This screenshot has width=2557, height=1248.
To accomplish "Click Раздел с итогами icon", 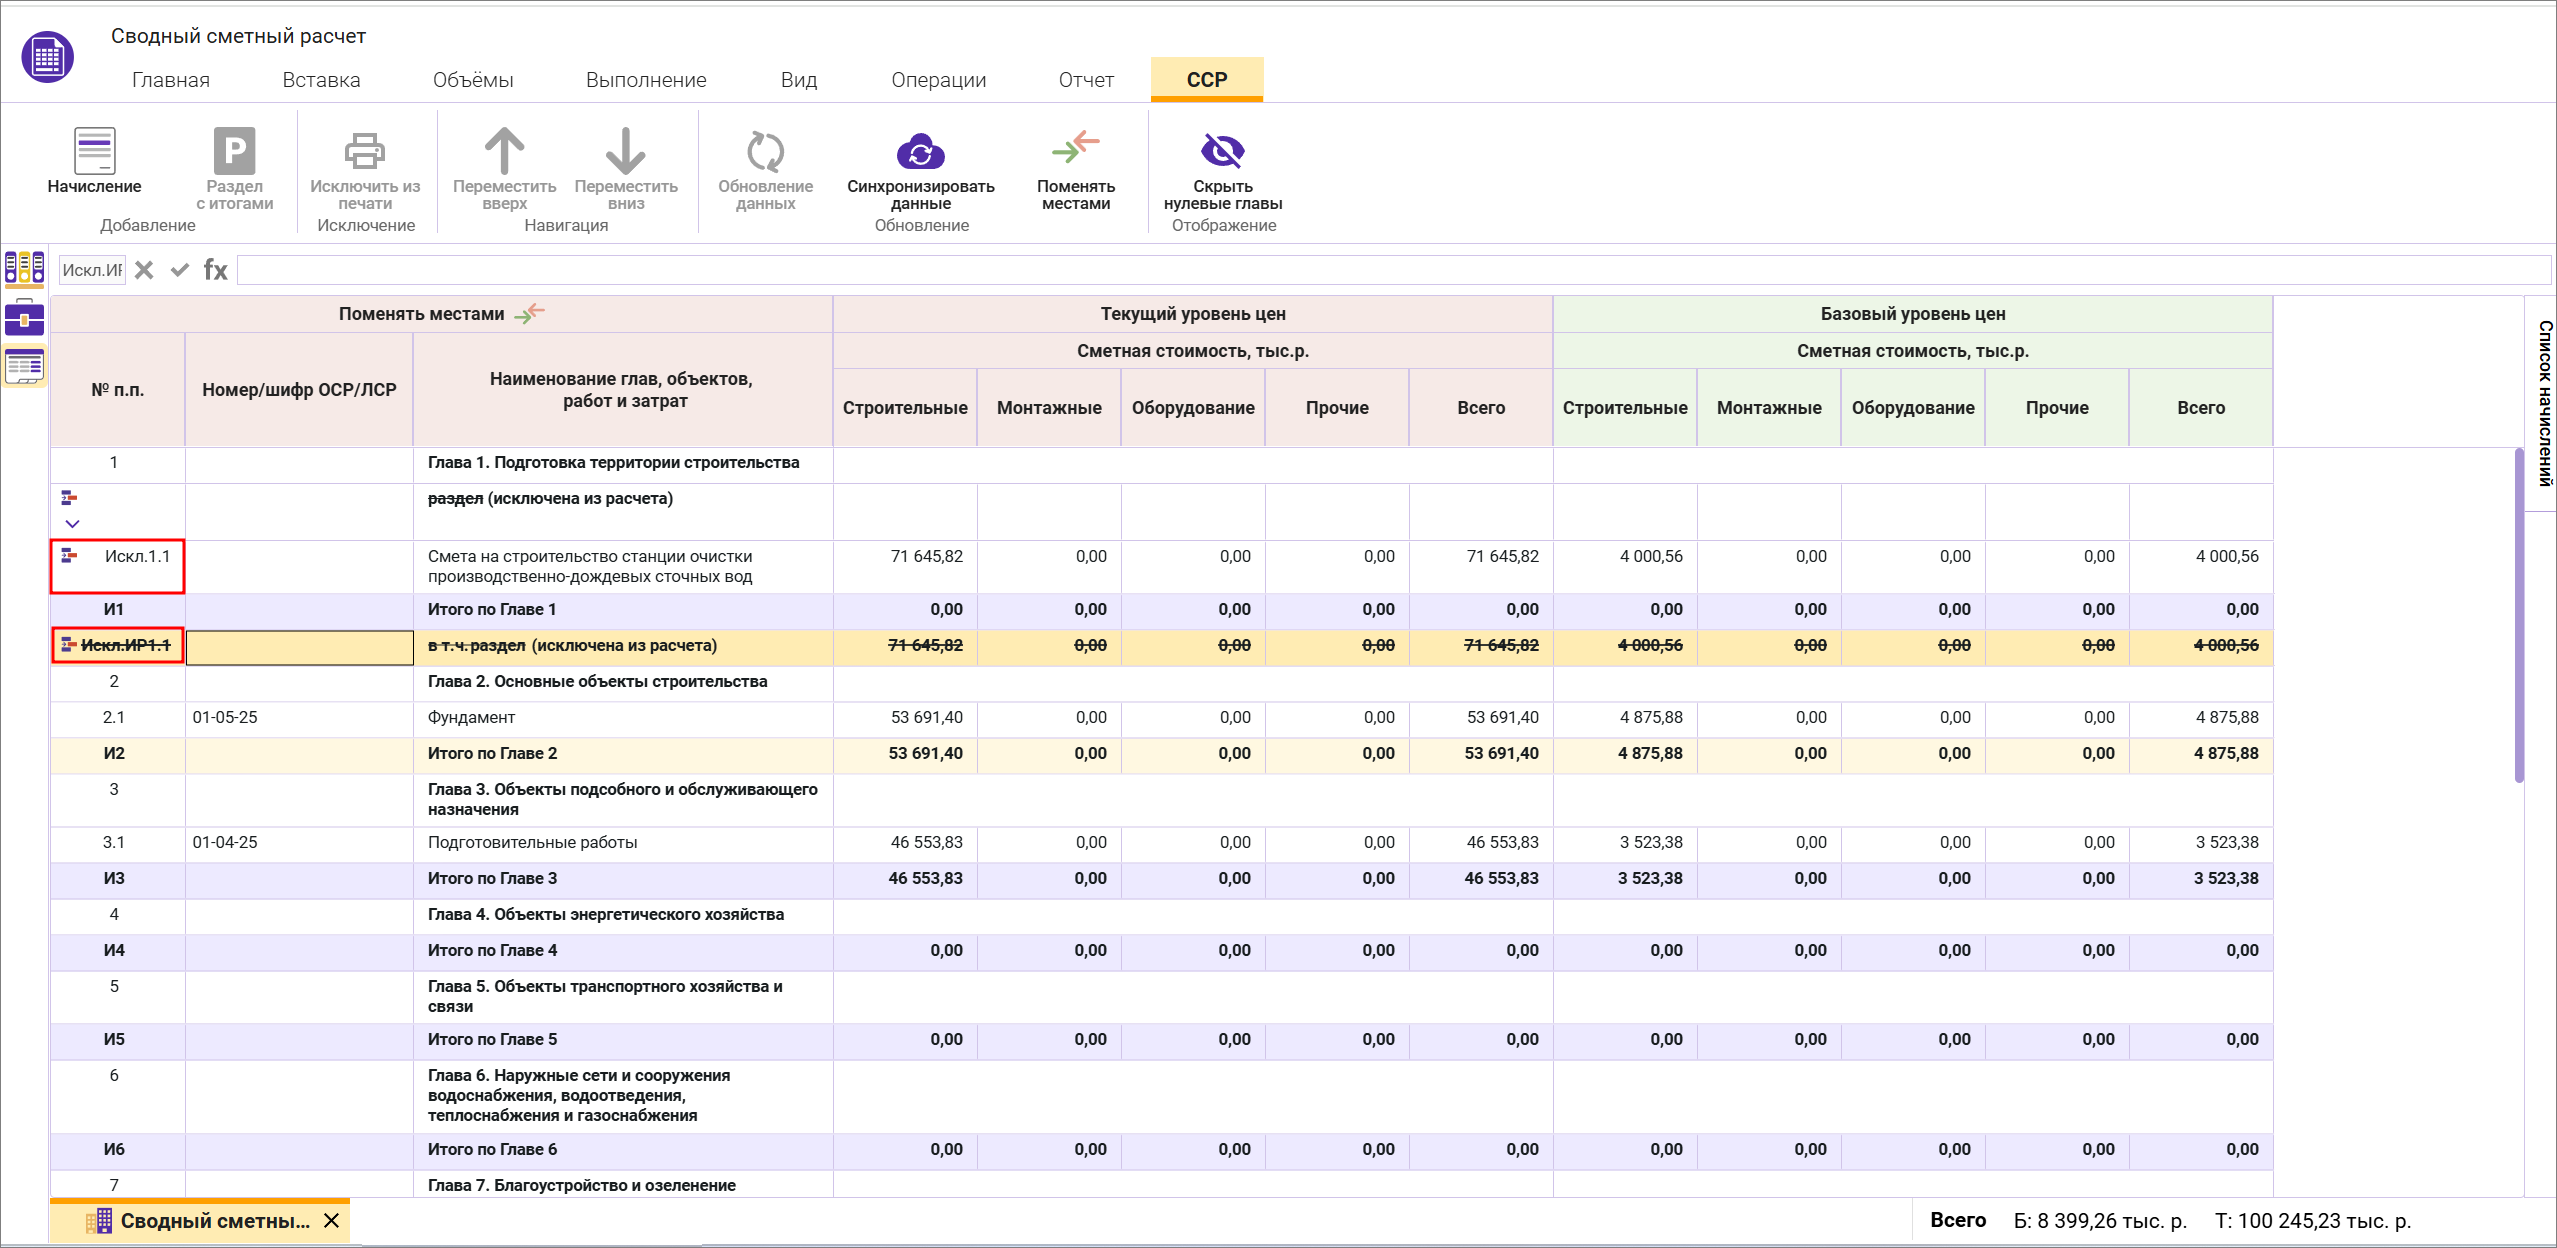I will (x=234, y=152).
